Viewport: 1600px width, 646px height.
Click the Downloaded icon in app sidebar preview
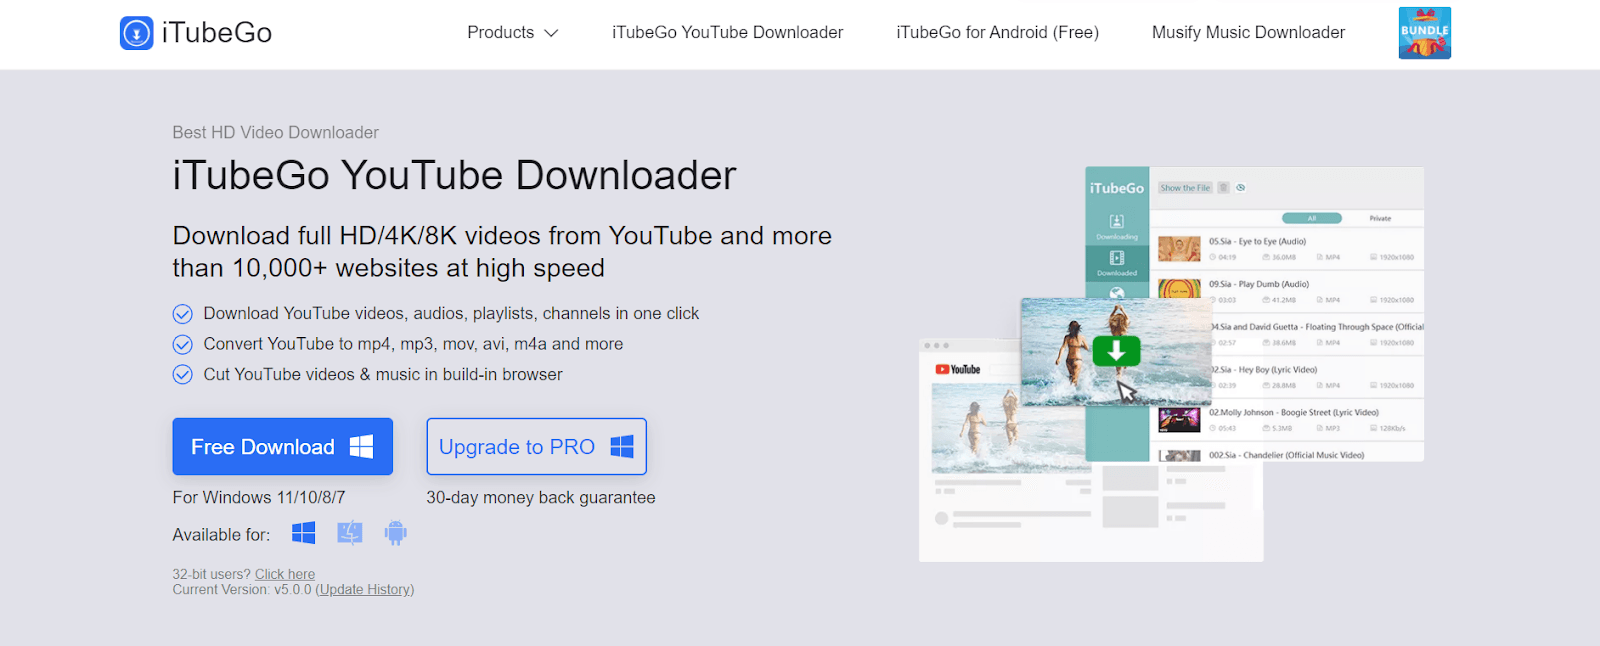pos(1117,259)
